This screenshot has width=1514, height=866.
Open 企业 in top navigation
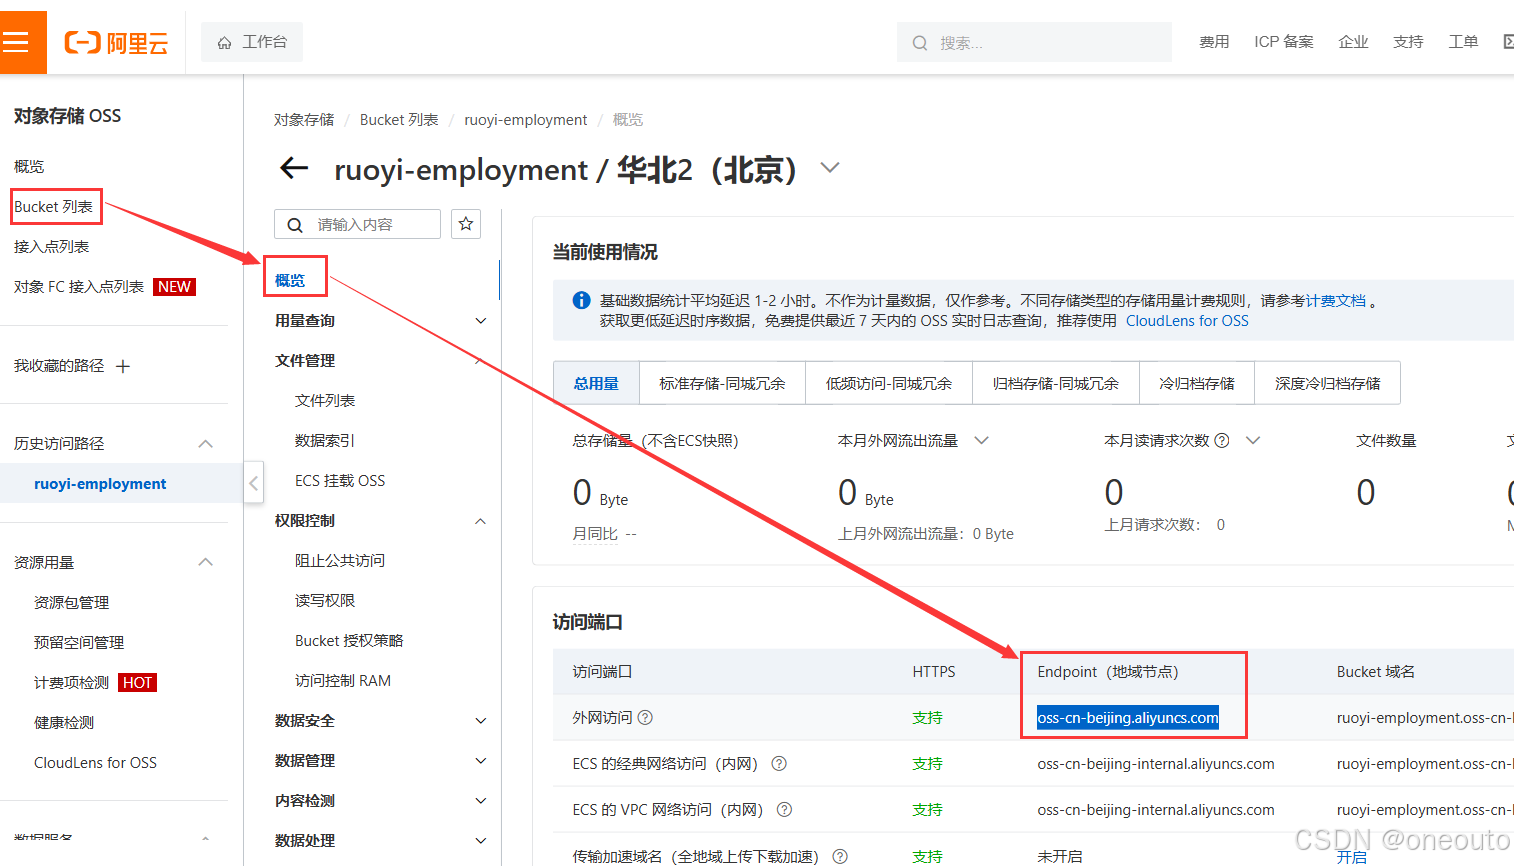1353,42
